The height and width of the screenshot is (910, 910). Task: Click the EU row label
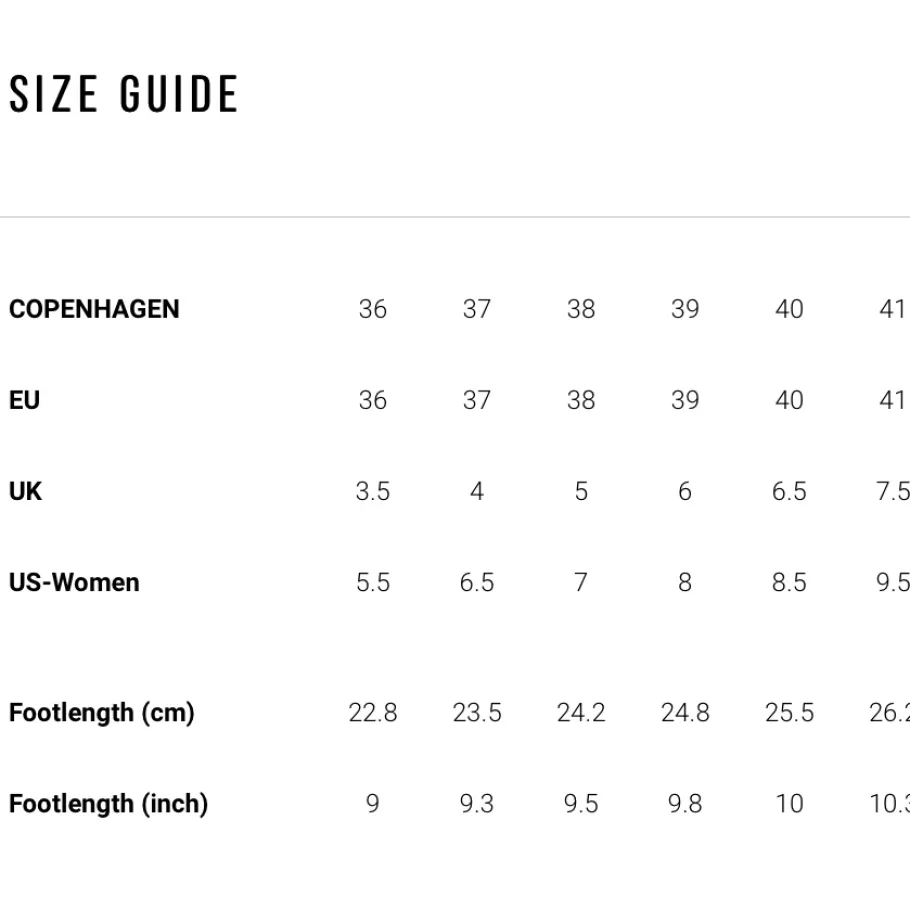pos(24,400)
